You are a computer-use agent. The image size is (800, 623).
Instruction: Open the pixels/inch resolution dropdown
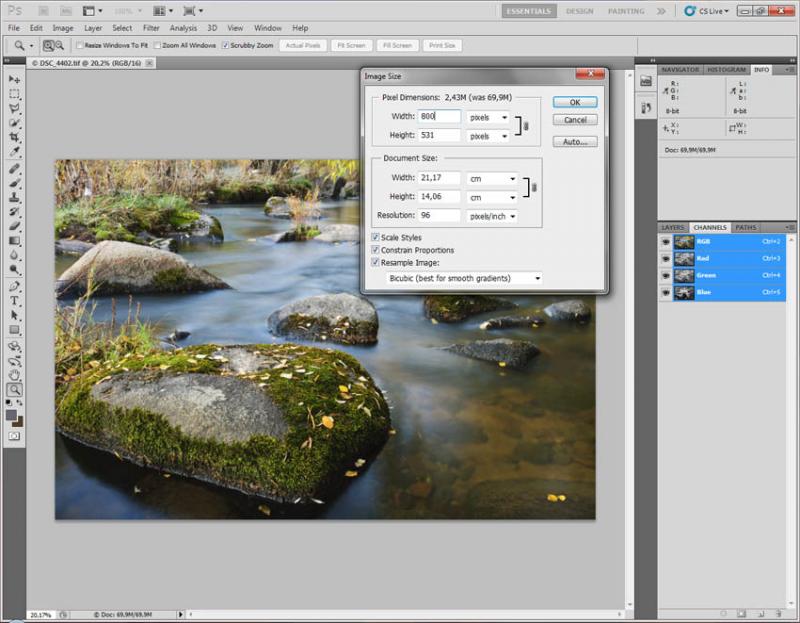click(492, 216)
